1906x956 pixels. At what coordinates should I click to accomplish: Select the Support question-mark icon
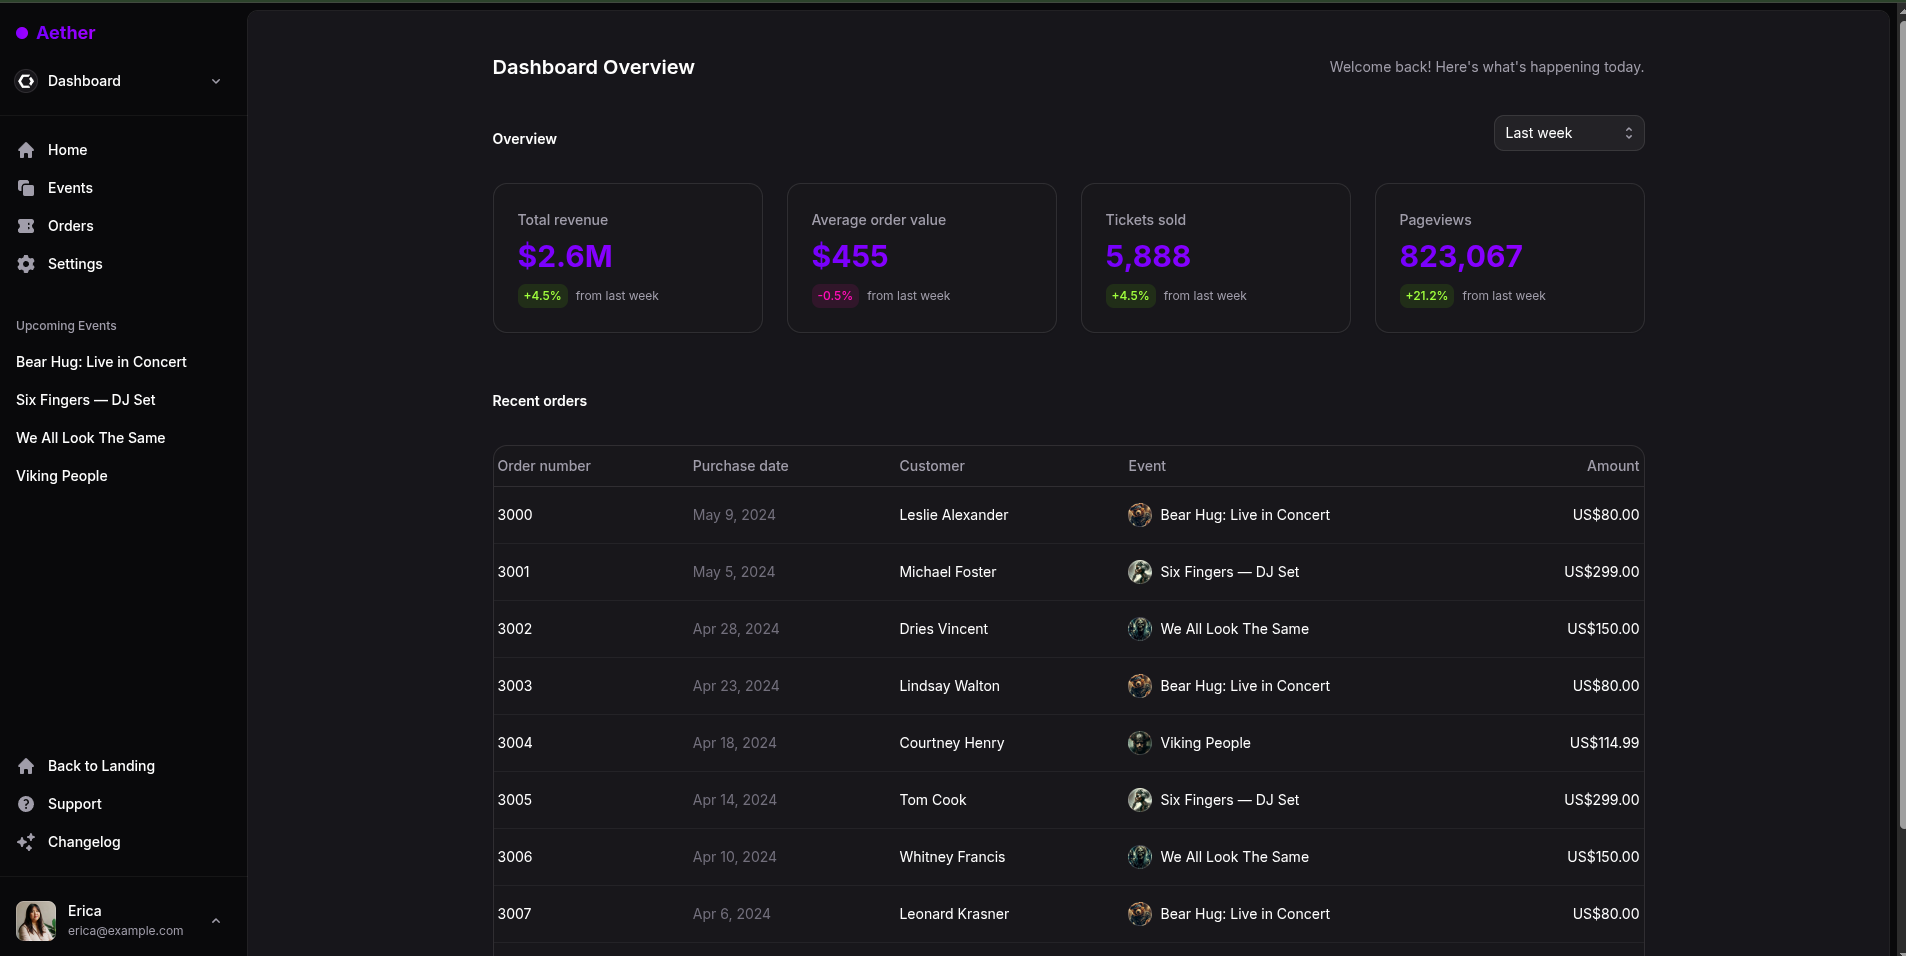[26, 804]
